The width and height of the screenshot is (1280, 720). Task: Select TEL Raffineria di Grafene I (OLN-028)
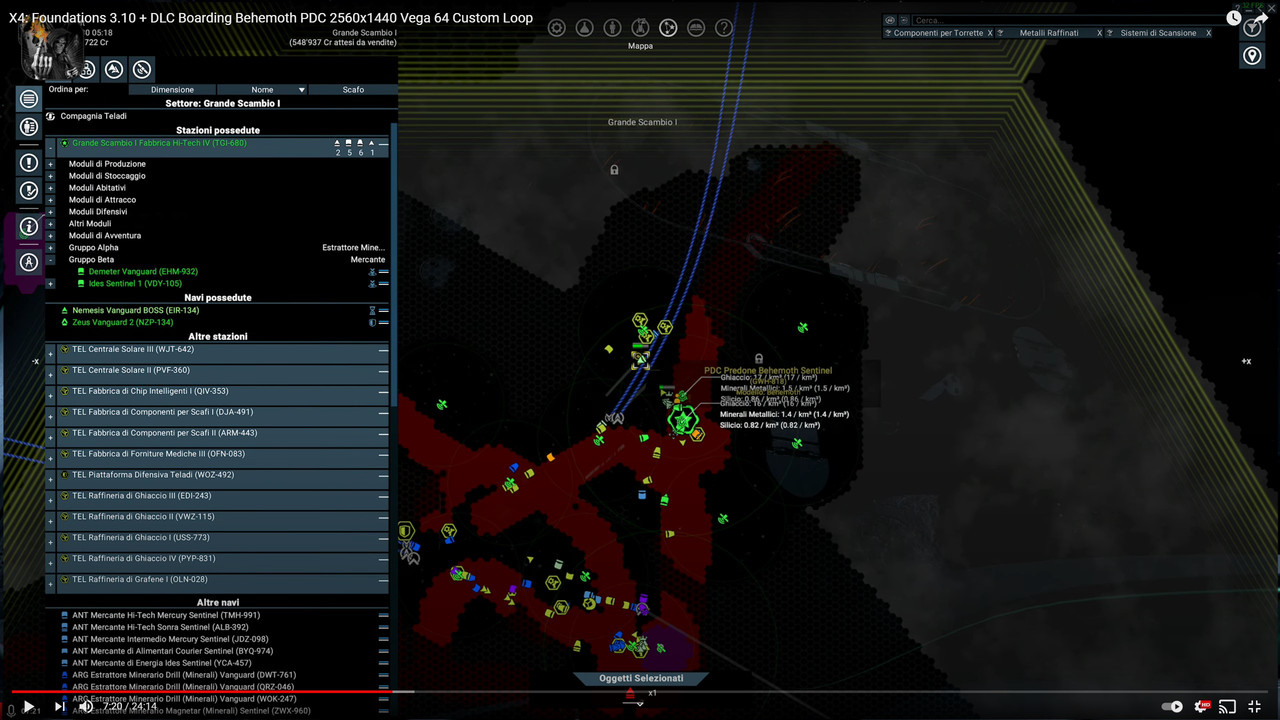223,581
